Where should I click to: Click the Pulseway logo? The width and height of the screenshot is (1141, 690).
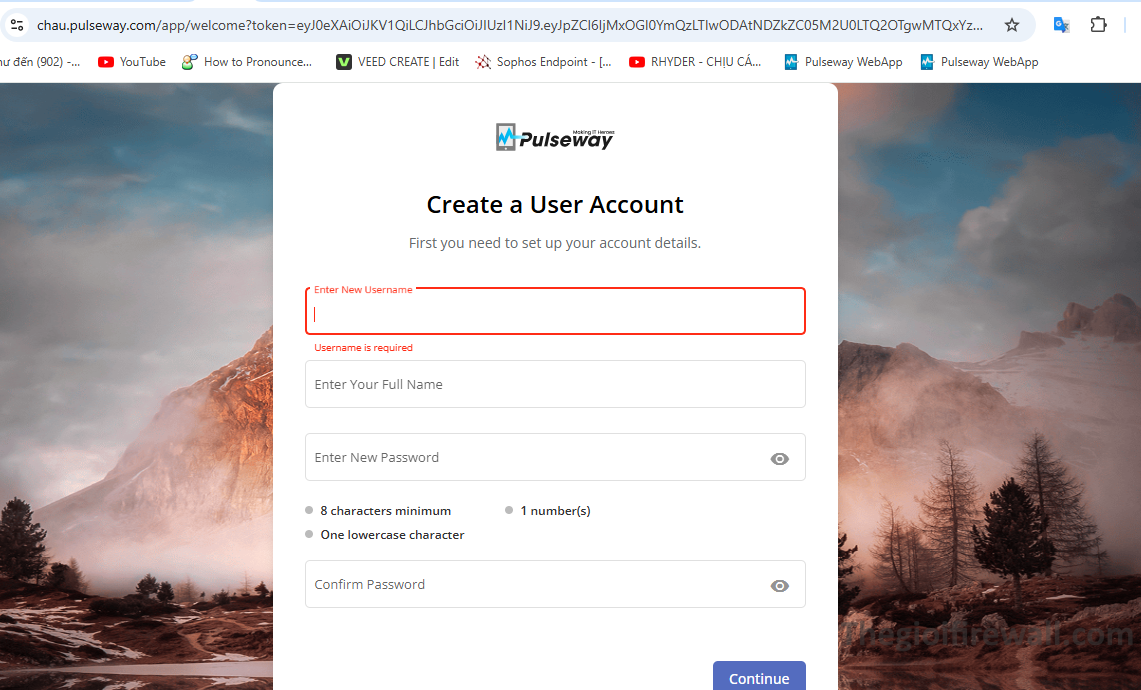(555, 137)
